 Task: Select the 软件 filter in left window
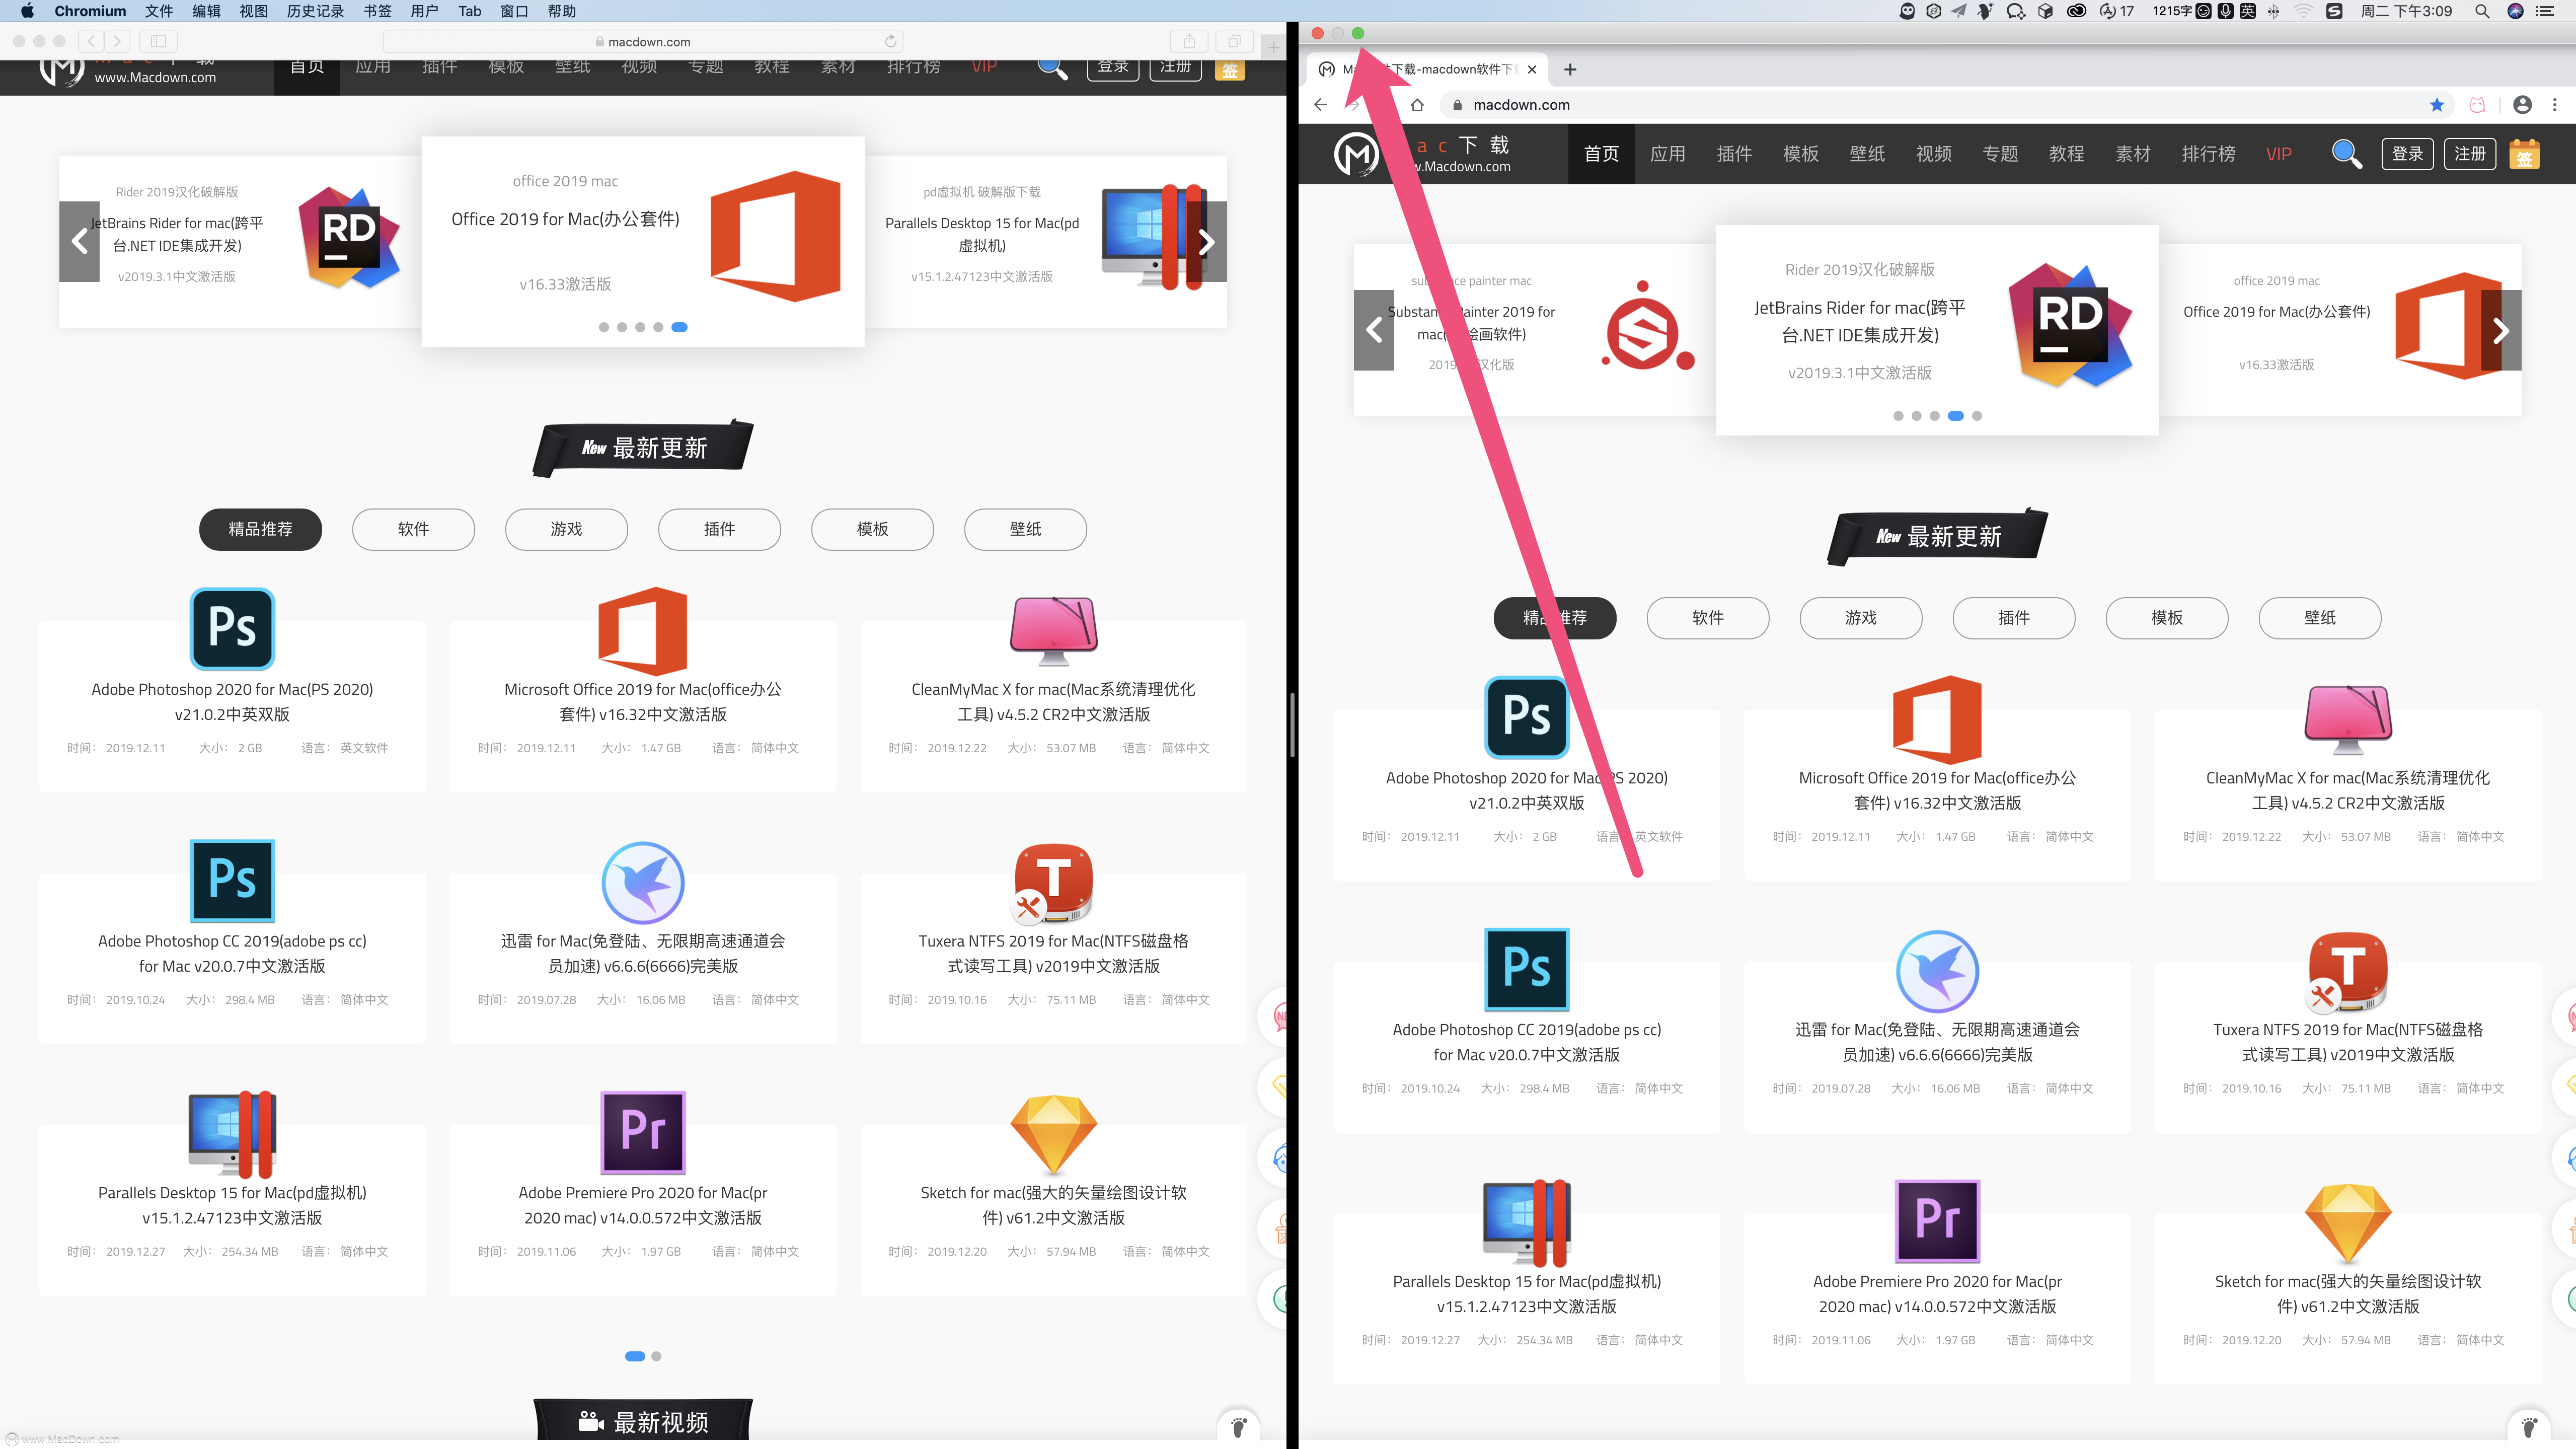(413, 529)
